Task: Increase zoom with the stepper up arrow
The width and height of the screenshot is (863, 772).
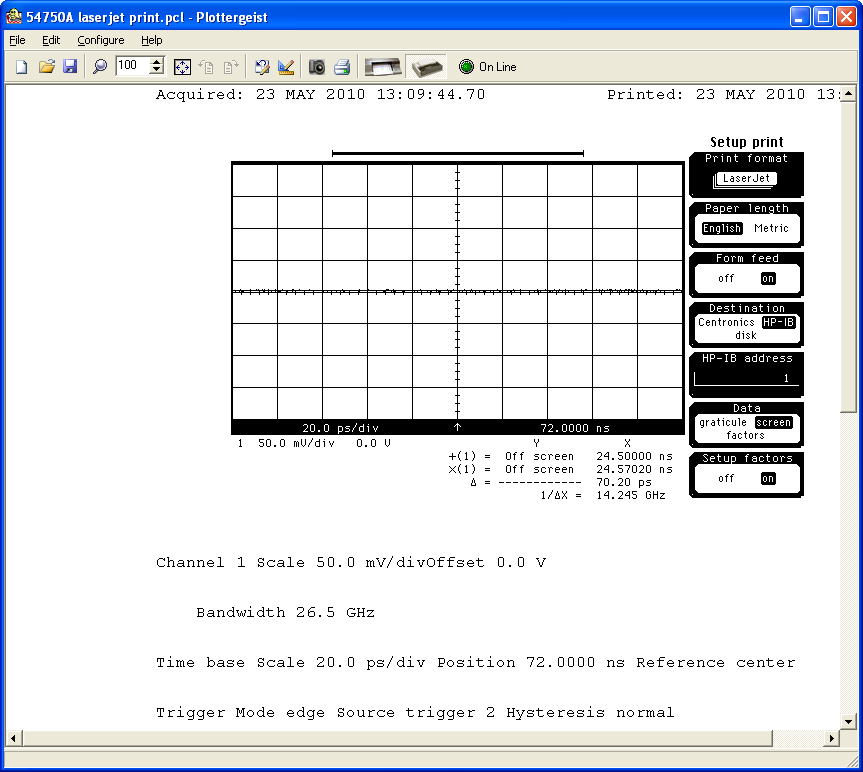Action: tap(158, 62)
